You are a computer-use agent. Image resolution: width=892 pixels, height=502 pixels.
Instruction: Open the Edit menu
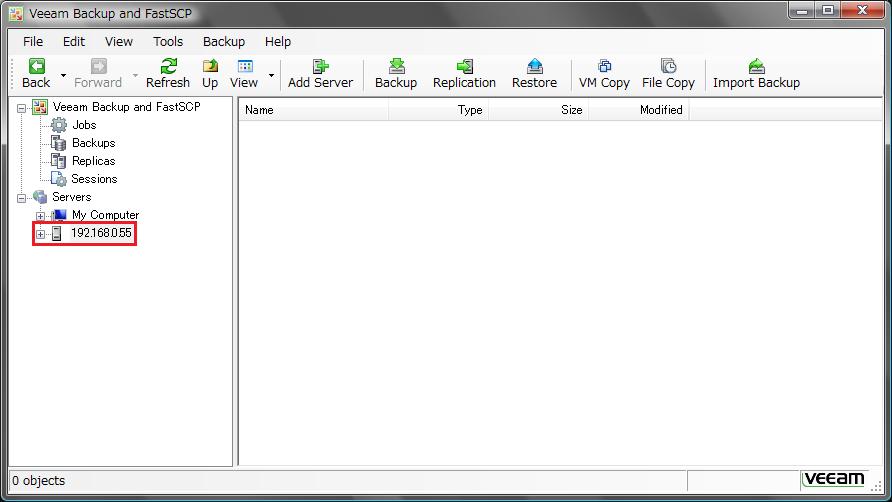(x=74, y=42)
